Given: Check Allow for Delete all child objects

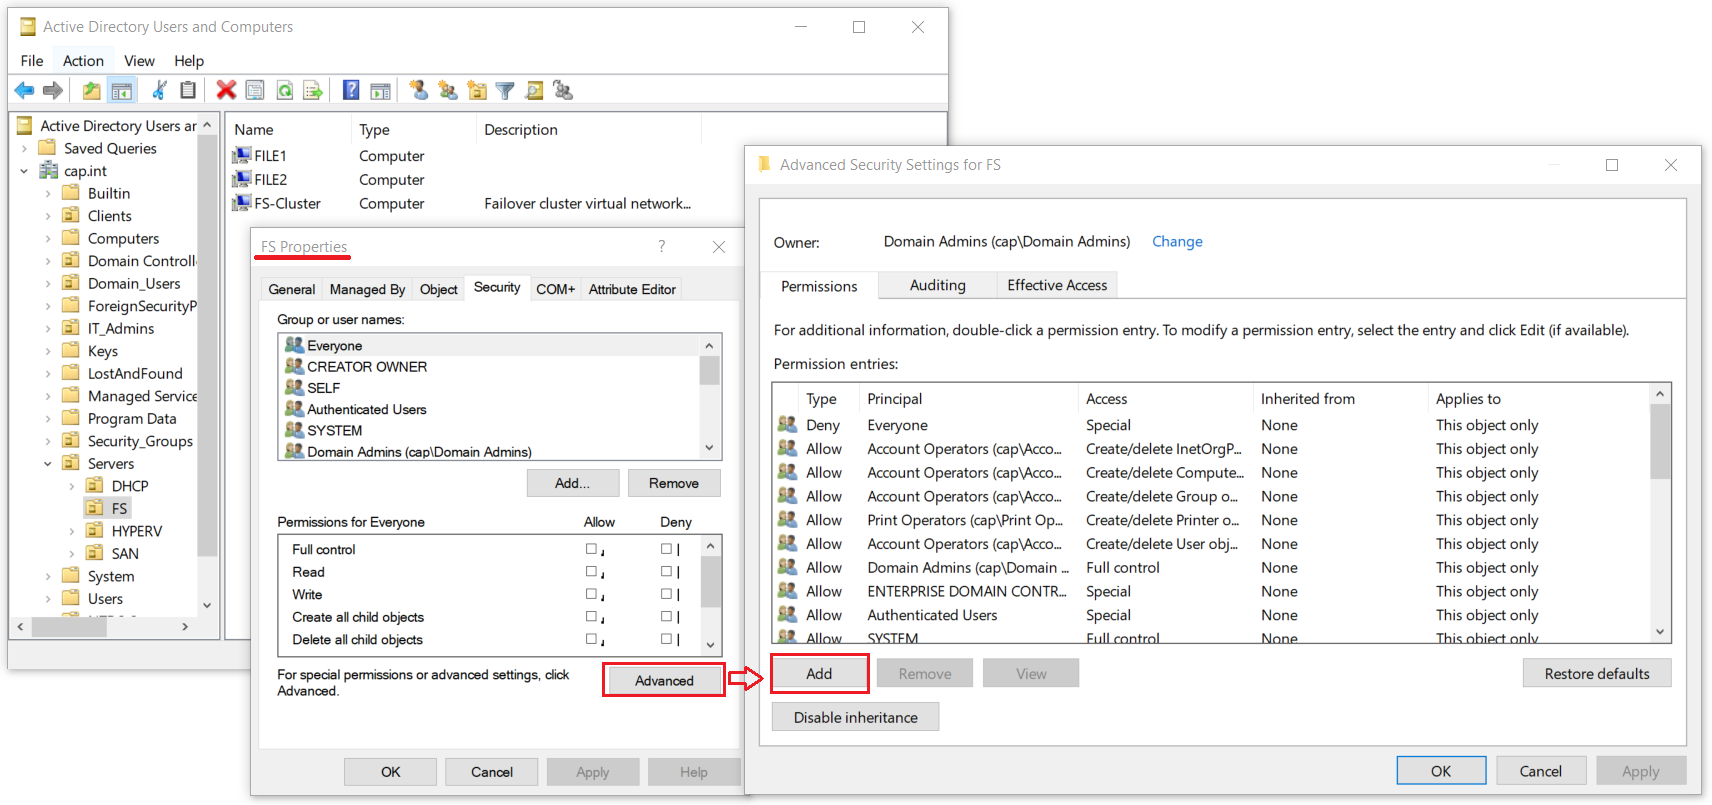Looking at the screenshot, I should point(591,639).
